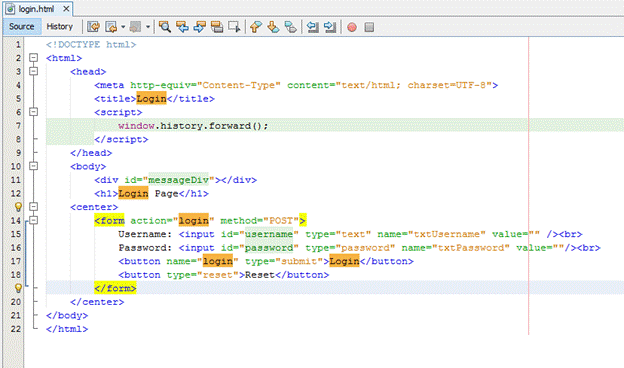Jump to Last Edit location icon
624x368 pixels.
(93, 27)
